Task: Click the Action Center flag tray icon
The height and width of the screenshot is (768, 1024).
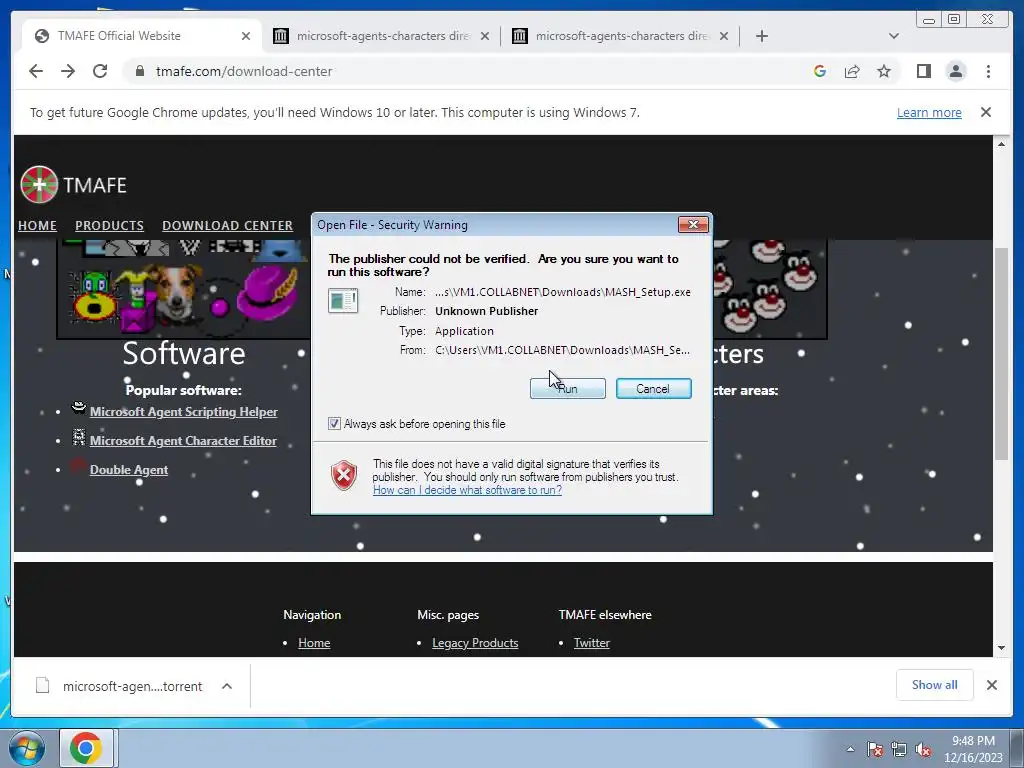Action: 875,749
